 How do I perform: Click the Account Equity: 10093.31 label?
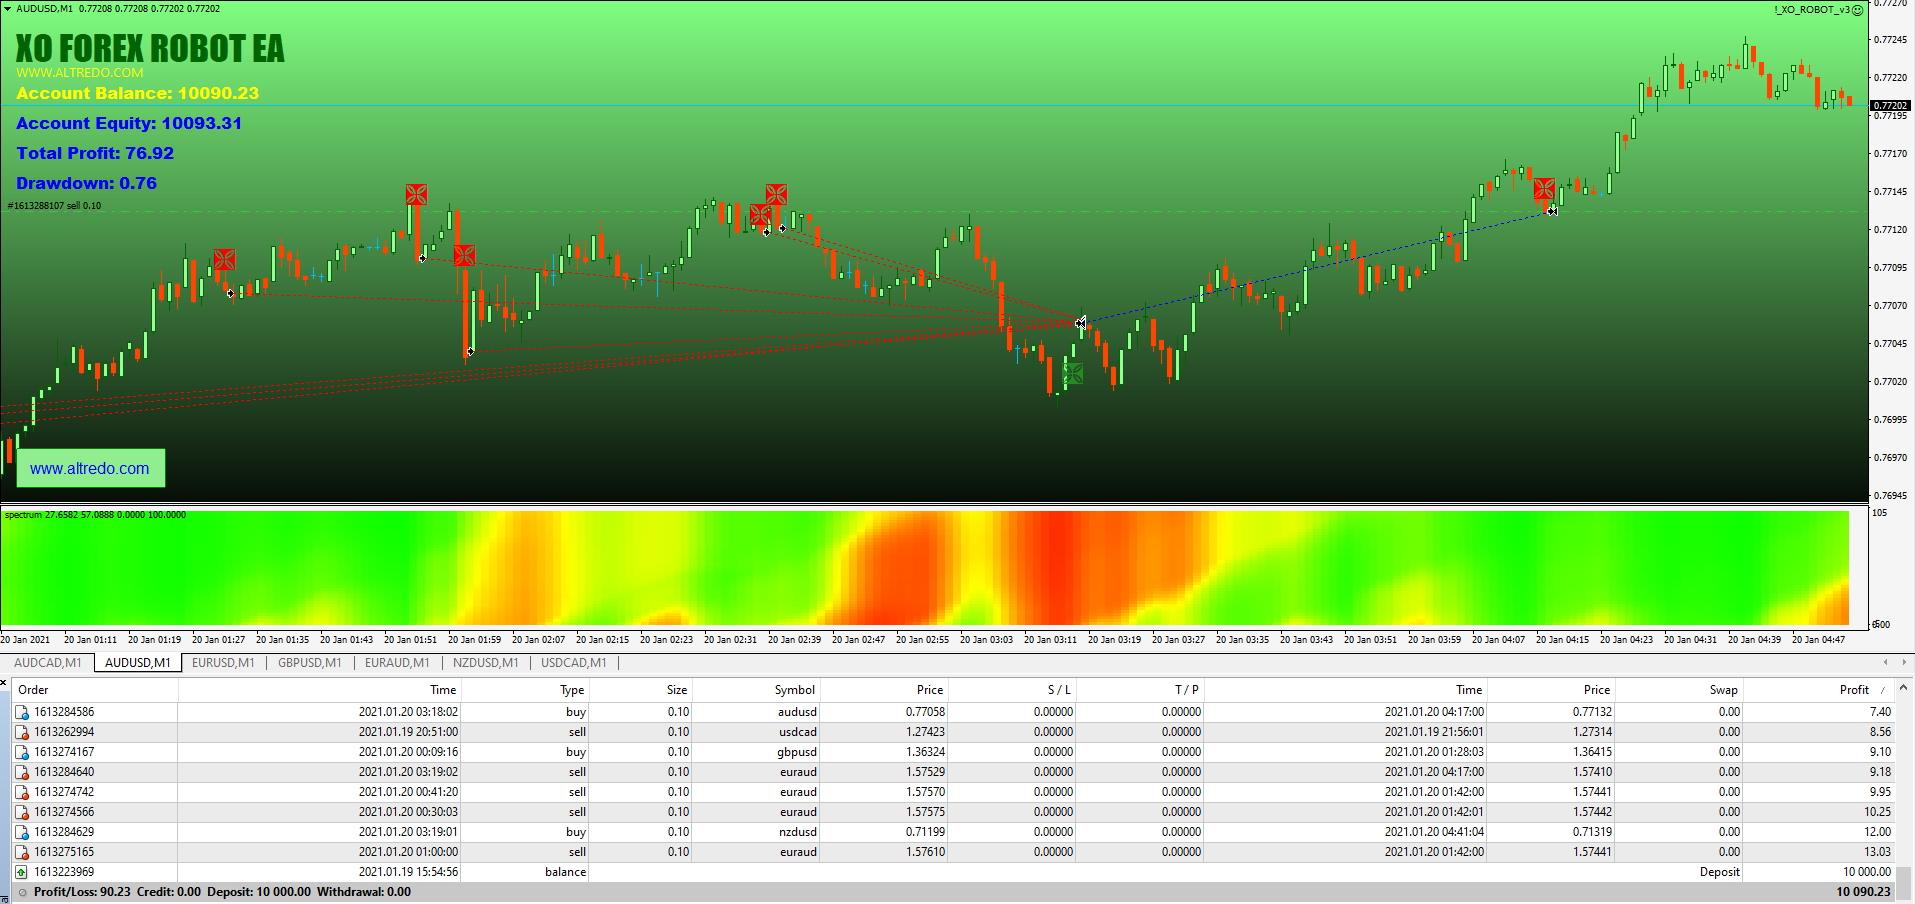click(x=129, y=123)
